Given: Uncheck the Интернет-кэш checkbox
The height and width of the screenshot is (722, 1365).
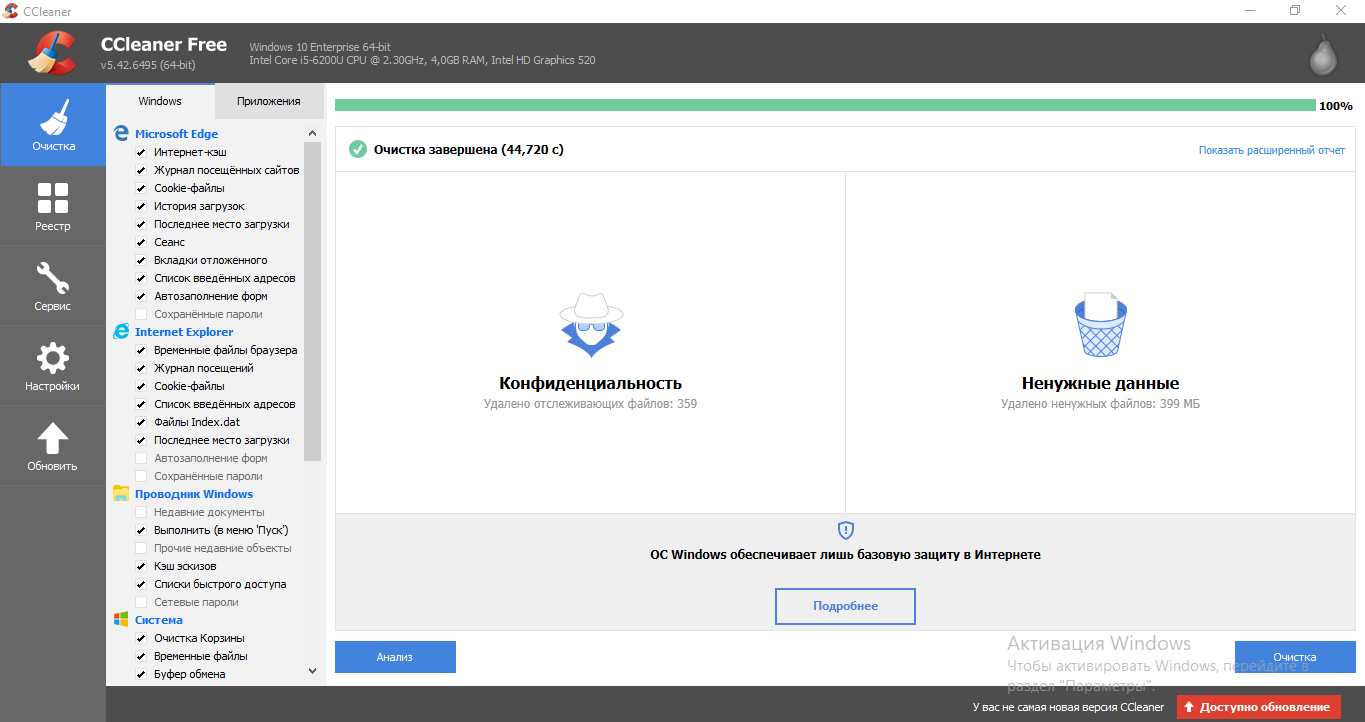Looking at the screenshot, I should pos(141,152).
